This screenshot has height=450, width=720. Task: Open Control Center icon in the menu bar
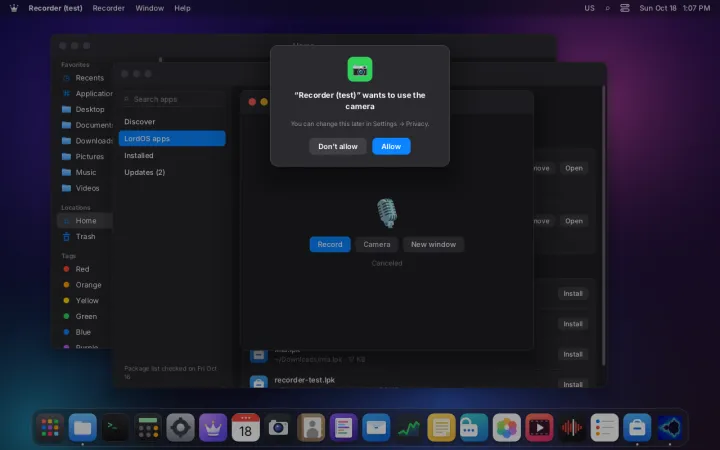[624, 8]
